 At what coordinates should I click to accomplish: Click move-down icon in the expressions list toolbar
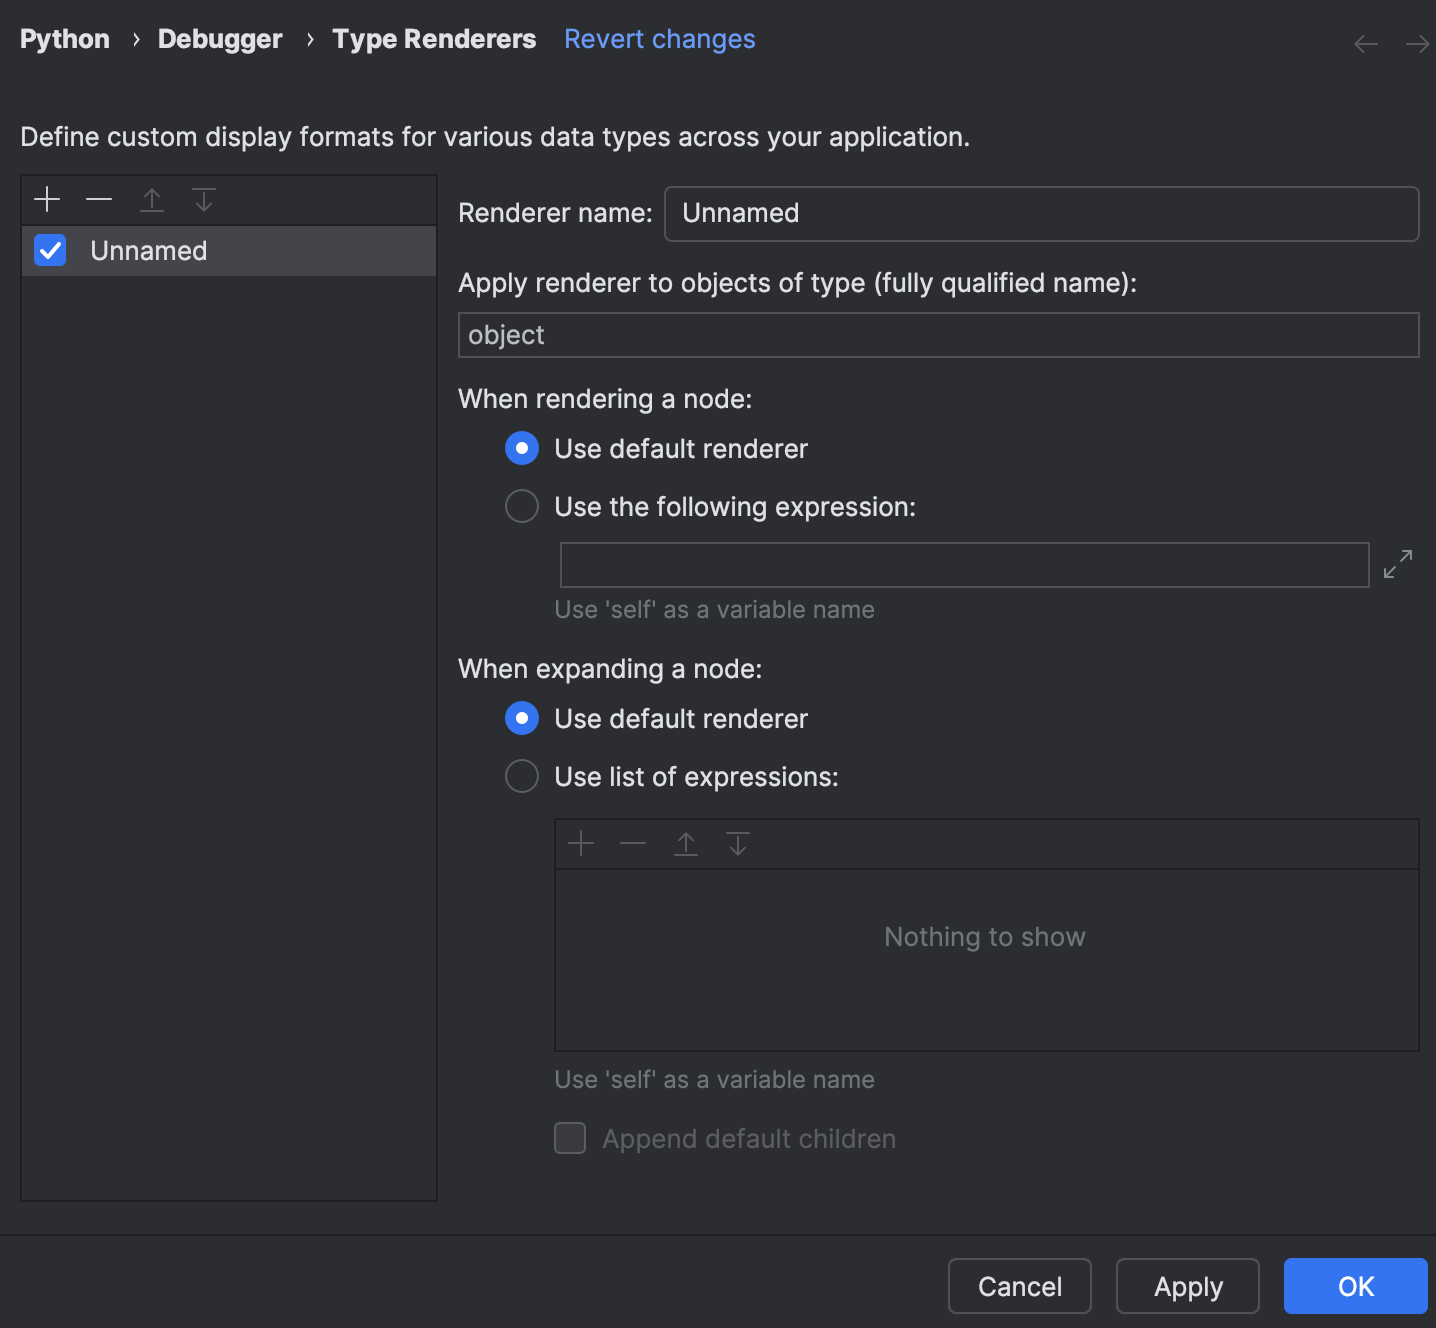(738, 844)
